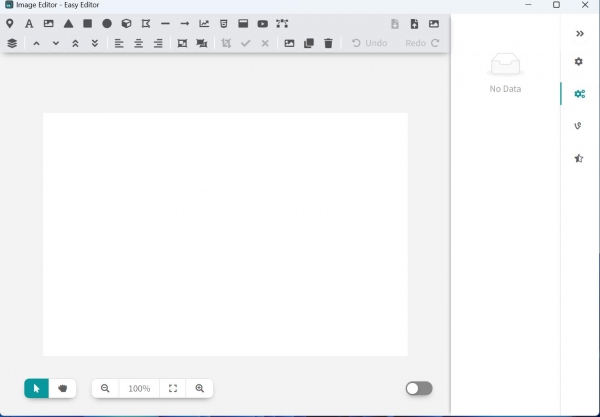600x417 pixels.
Task: Click the white canvas area
Action: [x=225, y=235]
